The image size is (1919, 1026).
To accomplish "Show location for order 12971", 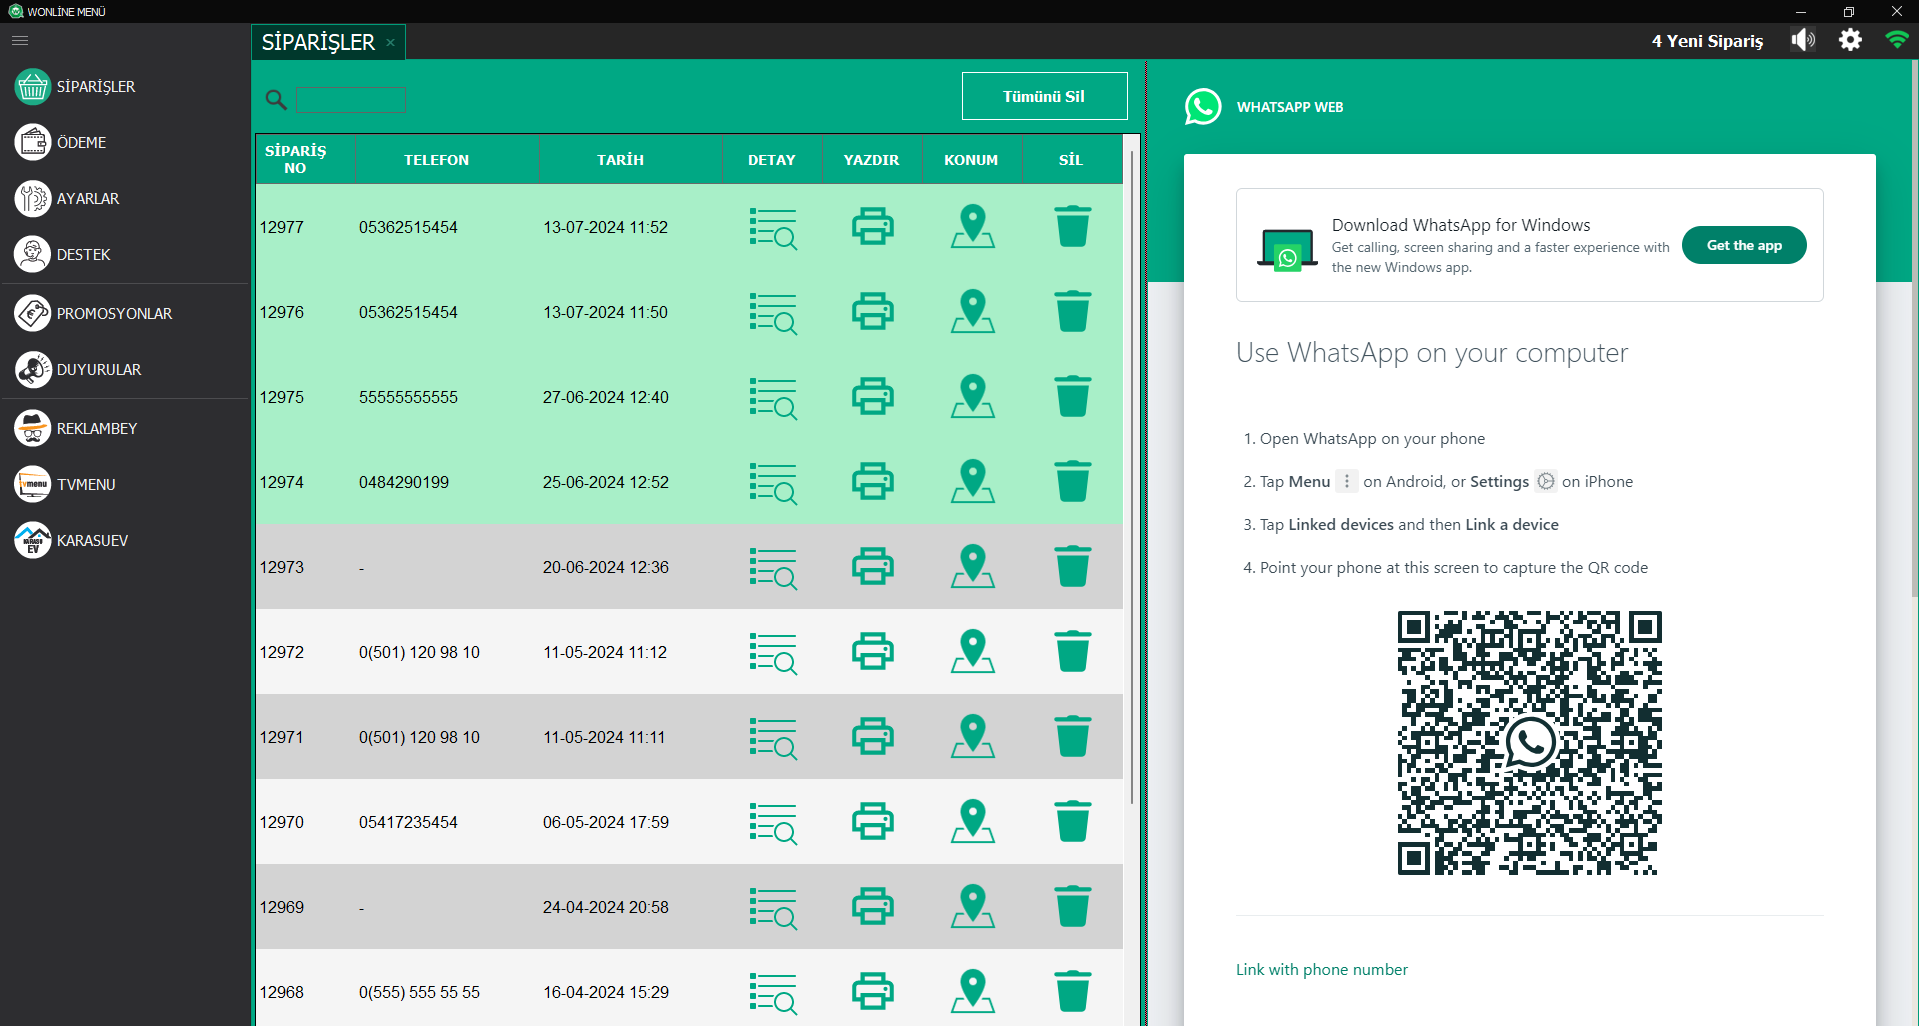I will (972, 737).
